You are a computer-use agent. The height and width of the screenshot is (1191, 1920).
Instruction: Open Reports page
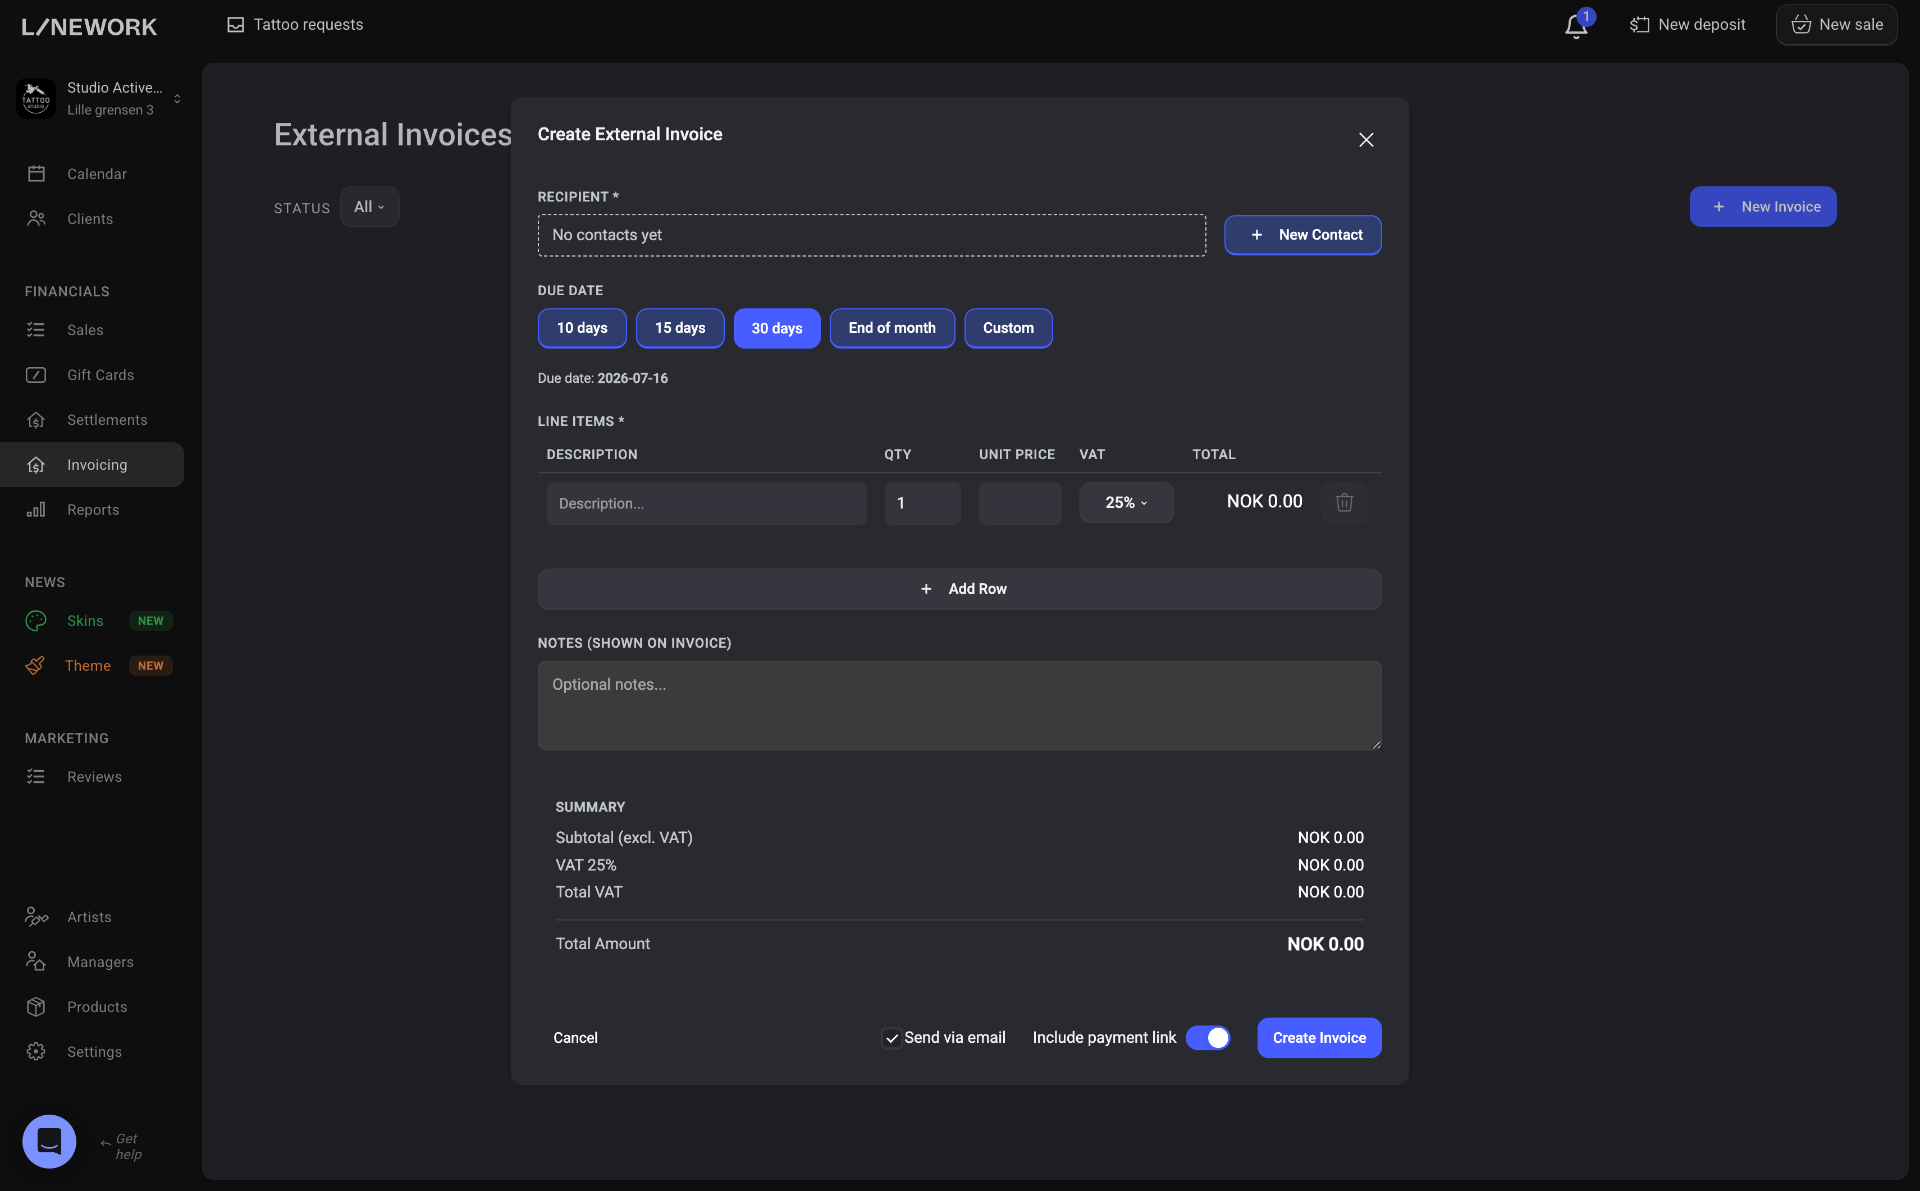pyautogui.click(x=92, y=510)
